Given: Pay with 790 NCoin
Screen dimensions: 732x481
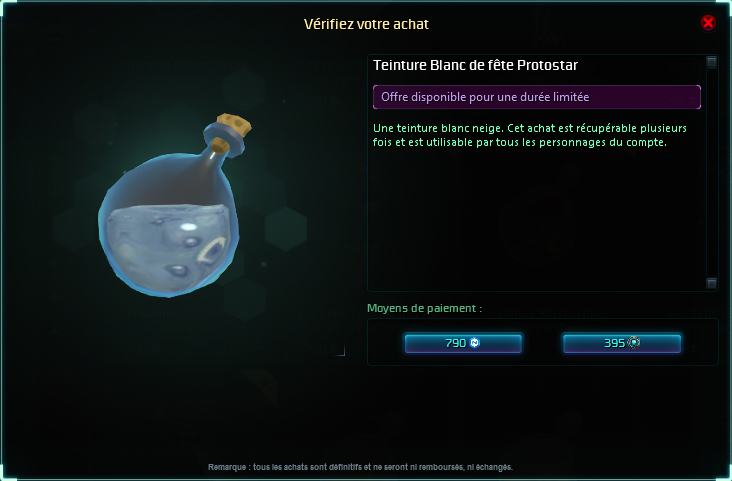Looking at the screenshot, I should pos(463,343).
